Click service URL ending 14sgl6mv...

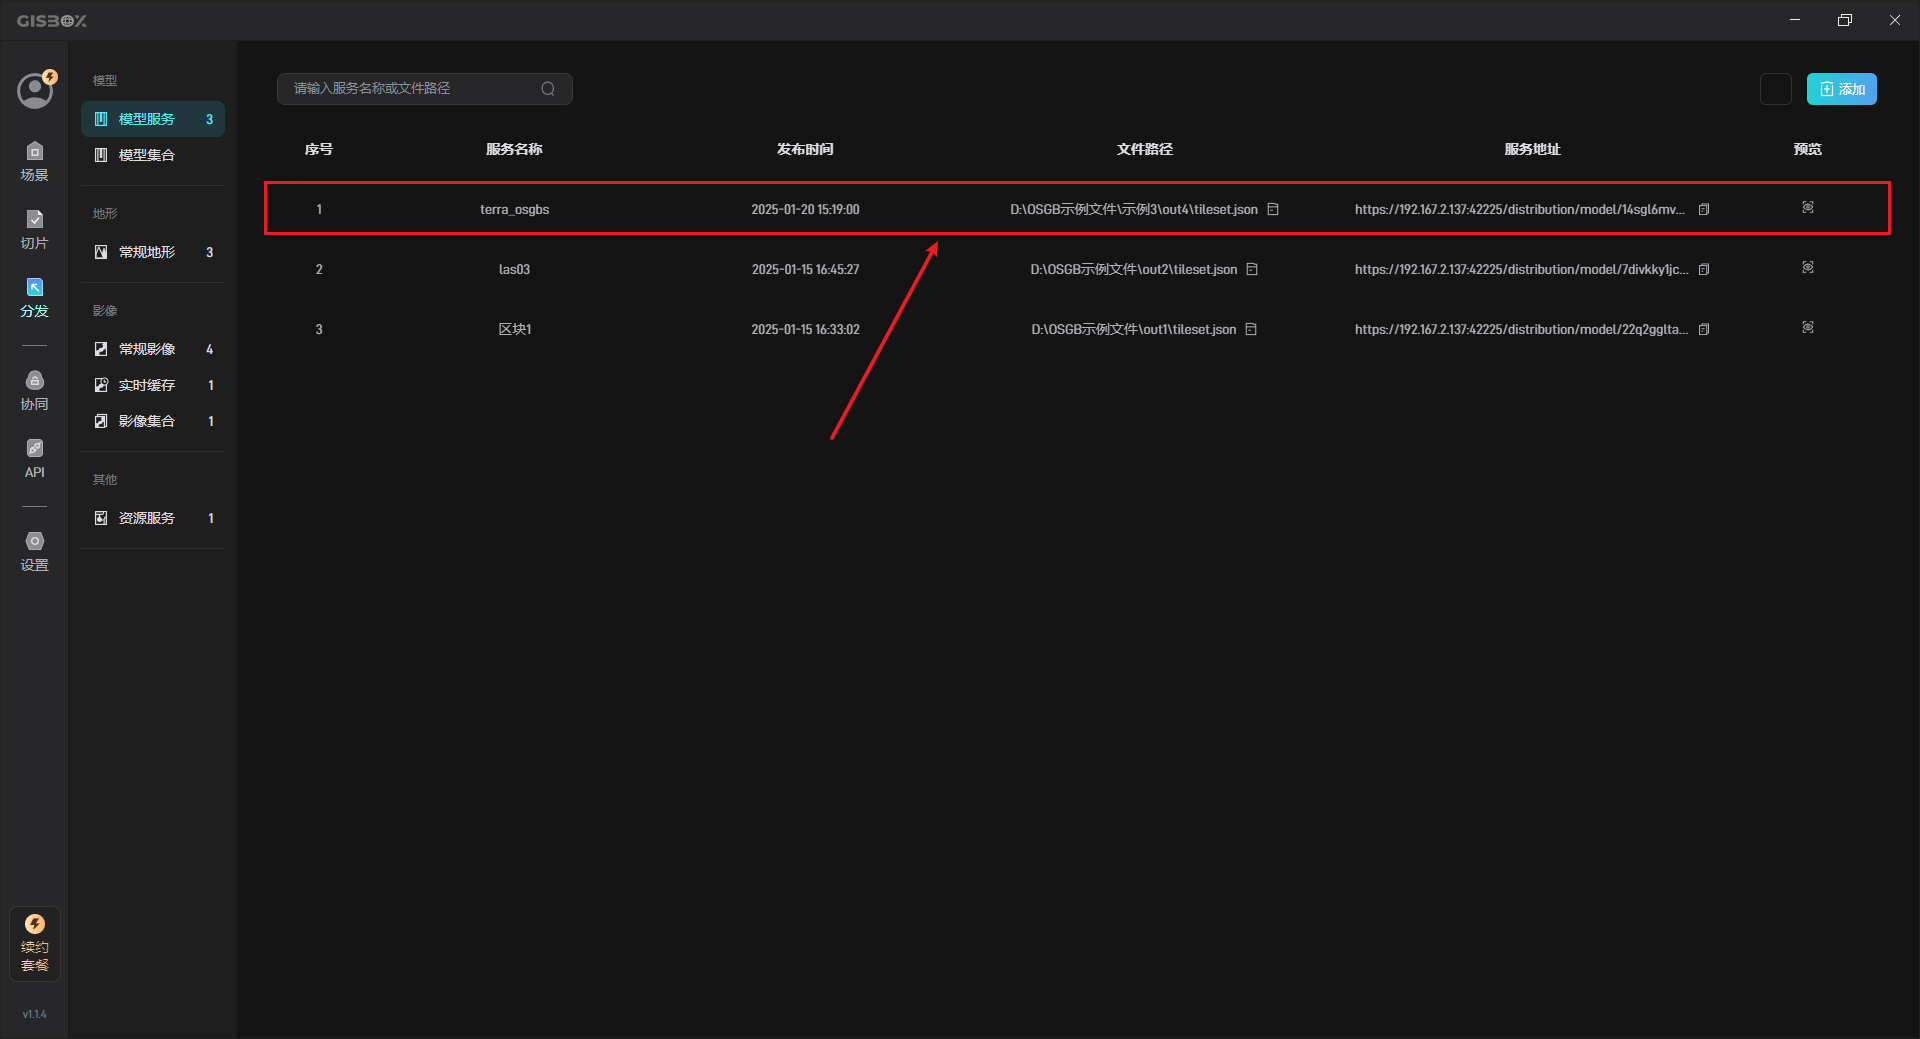point(1520,209)
